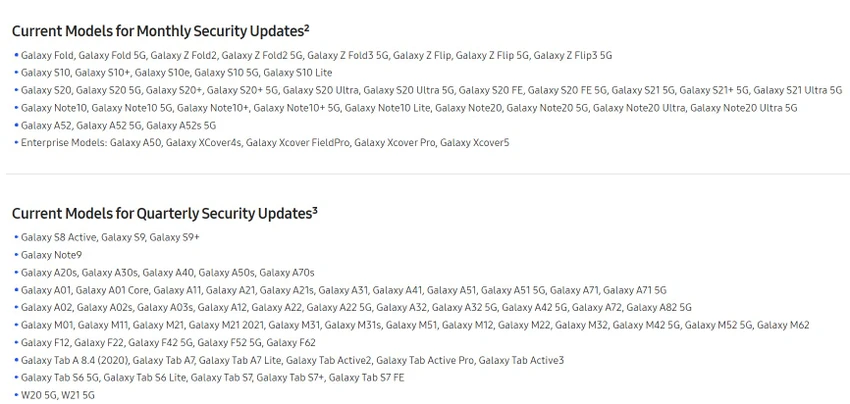Image resolution: width=850 pixels, height=404 pixels.
Task: Click footnote superscript 3 after Quarterly heading
Action: point(314,210)
